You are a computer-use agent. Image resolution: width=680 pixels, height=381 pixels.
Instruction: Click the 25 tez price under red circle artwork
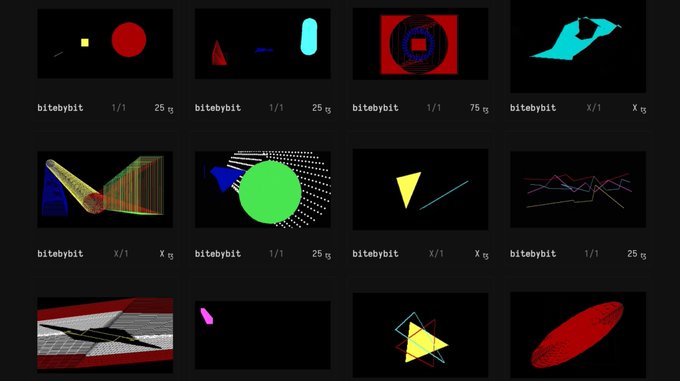coord(164,108)
